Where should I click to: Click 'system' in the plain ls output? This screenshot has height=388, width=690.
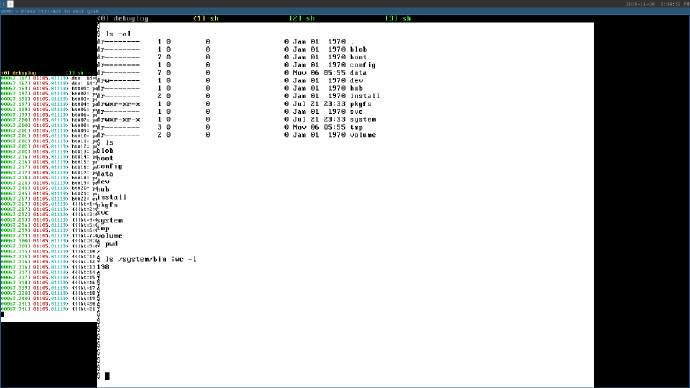[x=109, y=220]
